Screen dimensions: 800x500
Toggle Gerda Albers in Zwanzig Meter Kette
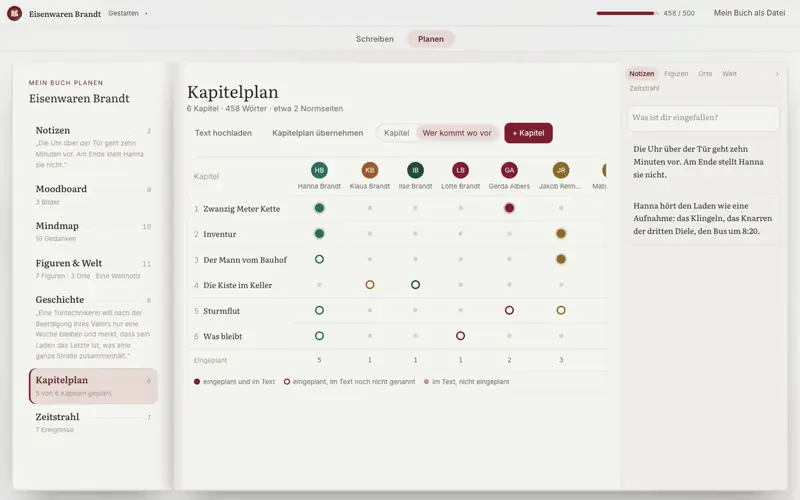[x=509, y=208]
